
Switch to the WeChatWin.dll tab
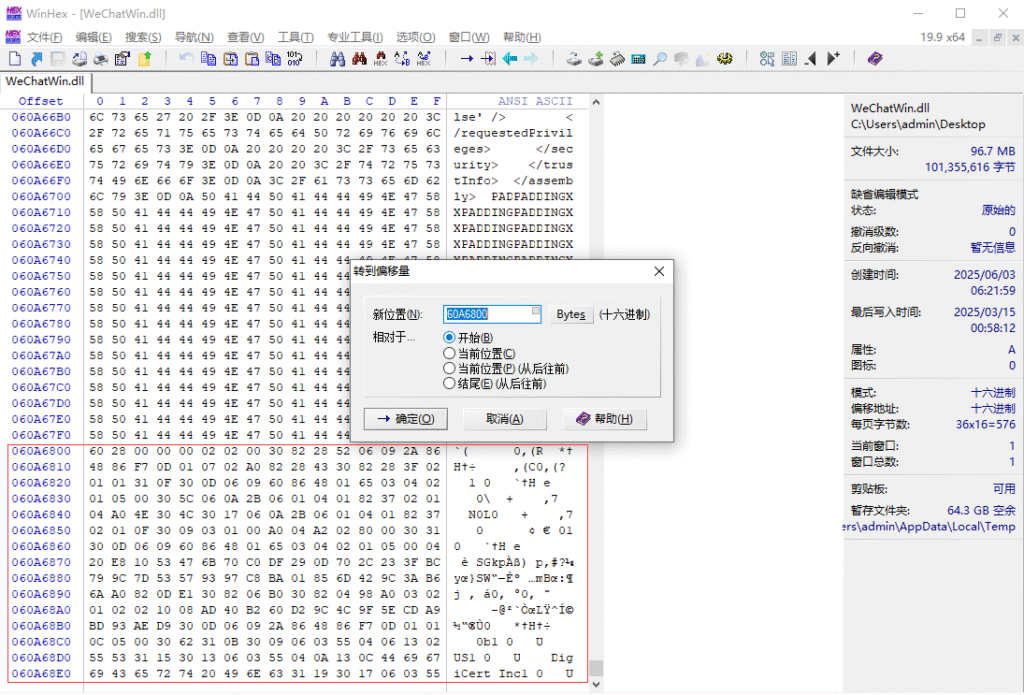(x=45, y=82)
